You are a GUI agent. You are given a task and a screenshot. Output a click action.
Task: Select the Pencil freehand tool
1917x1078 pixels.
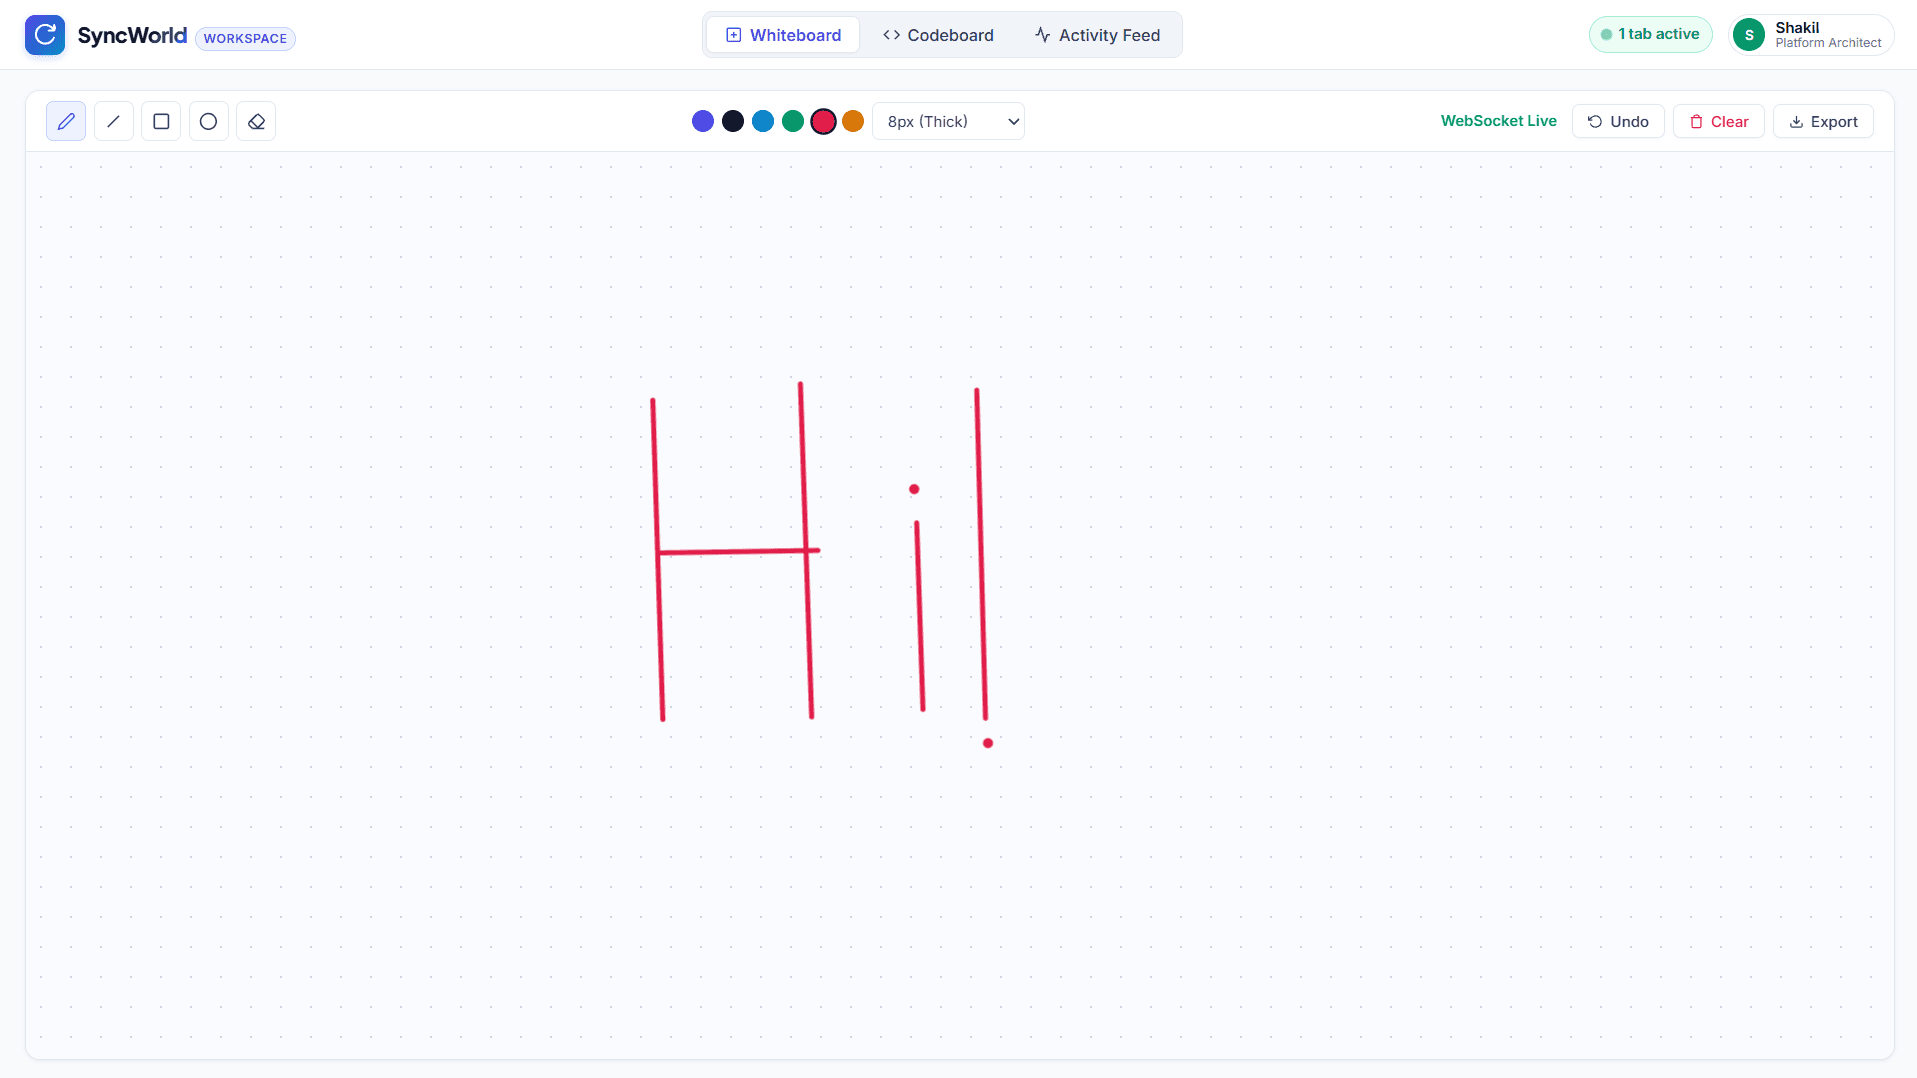point(66,121)
